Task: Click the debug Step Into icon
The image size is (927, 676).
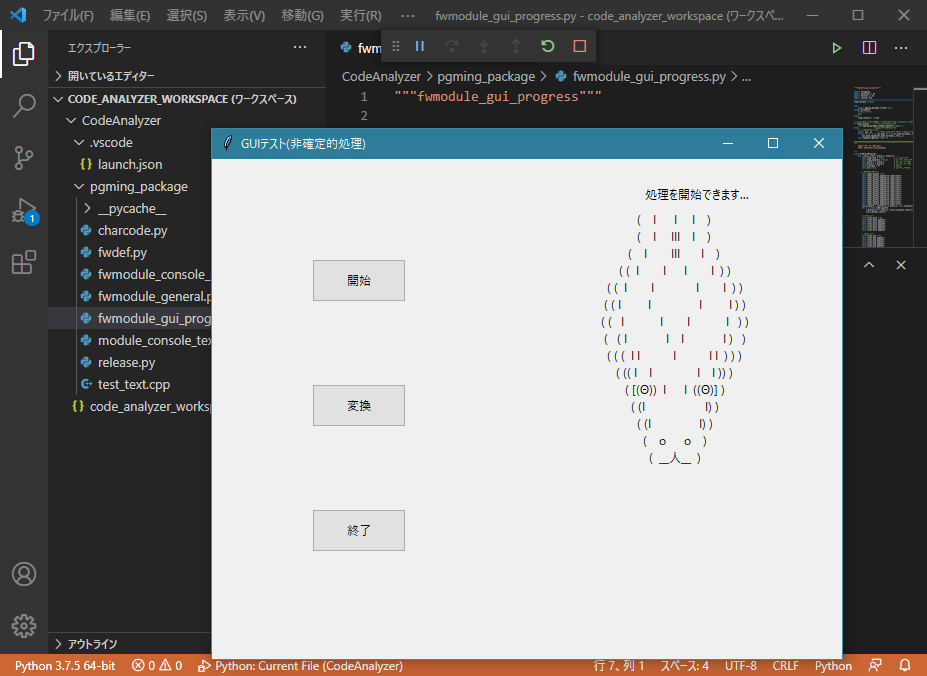Action: [484, 46]
